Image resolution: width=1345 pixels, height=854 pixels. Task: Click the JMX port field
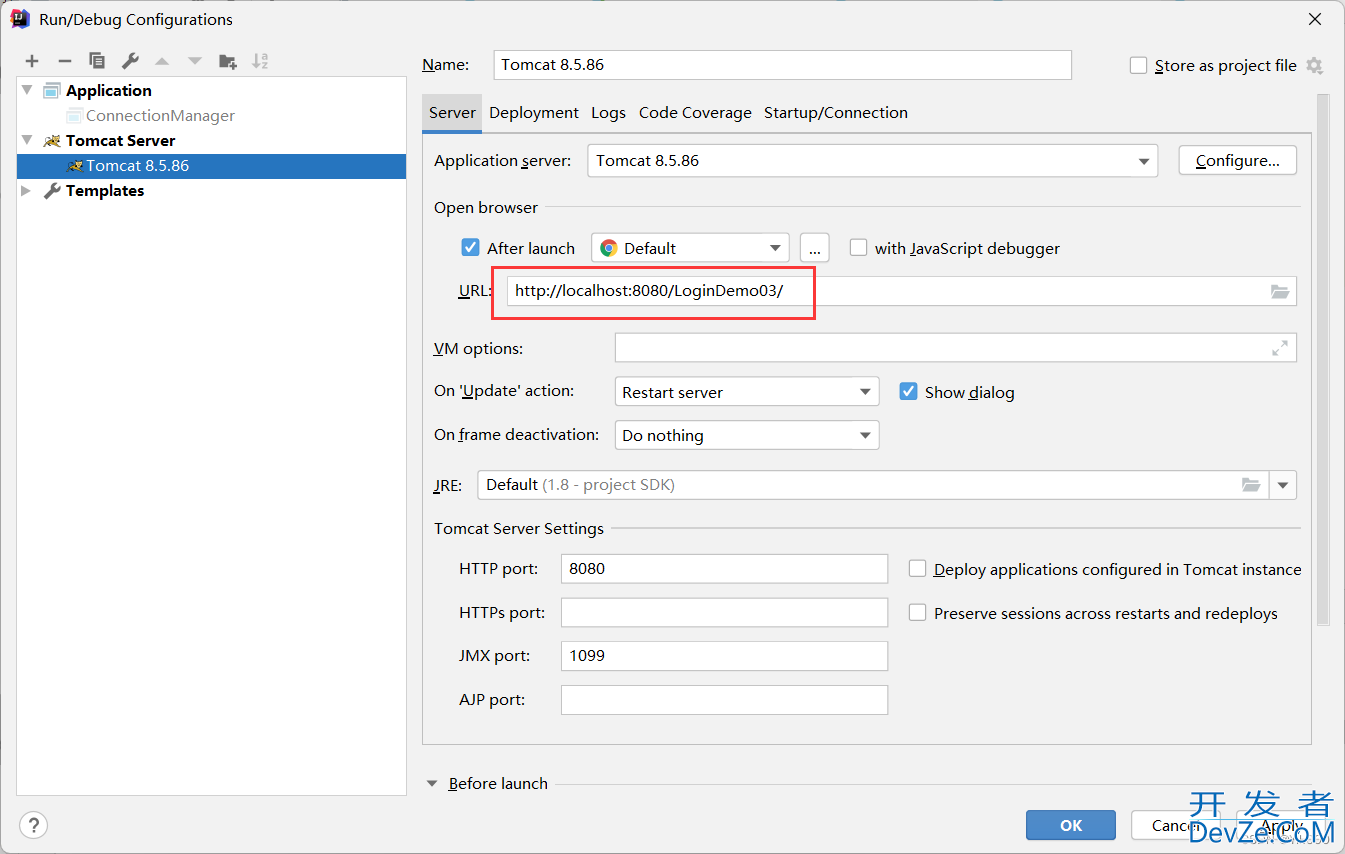[724, 656]
